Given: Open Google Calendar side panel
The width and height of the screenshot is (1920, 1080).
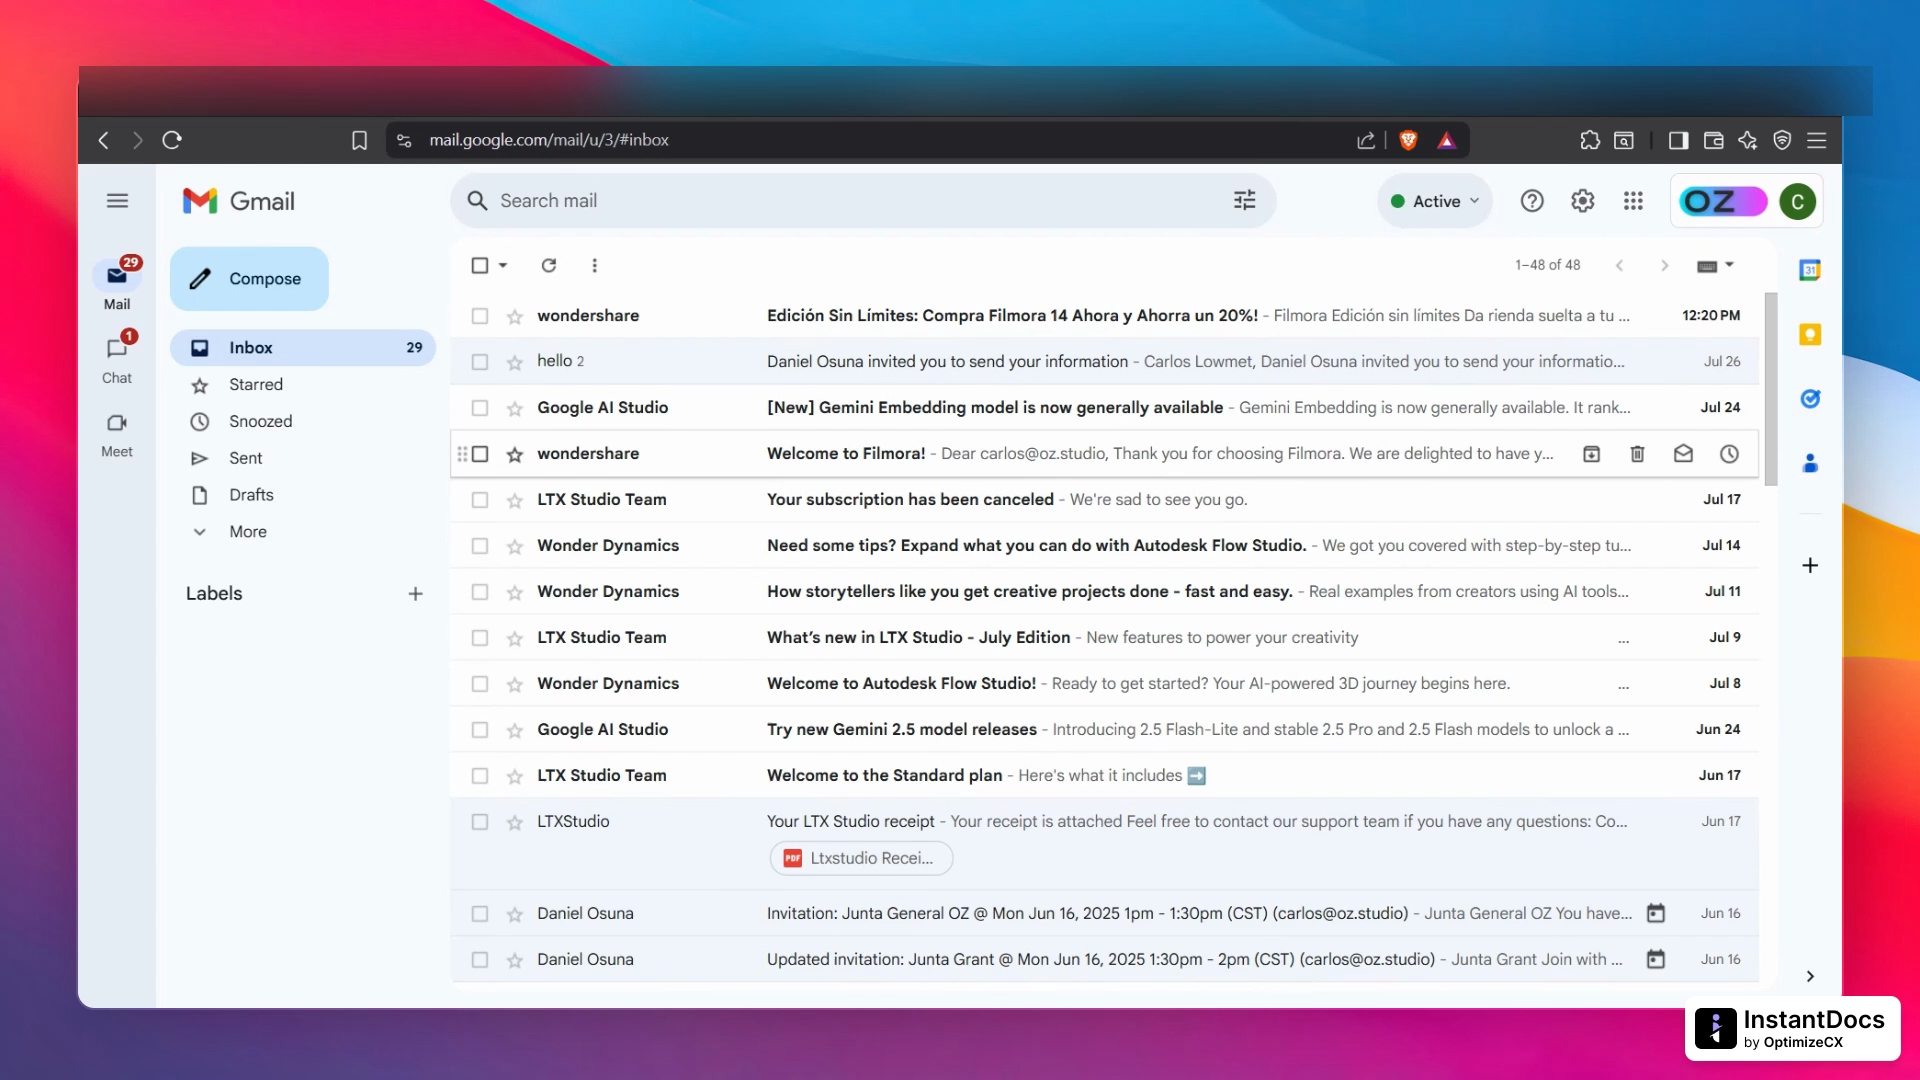Looking at the screenshot, I should pyautogui.click(x=1810, y=270).
